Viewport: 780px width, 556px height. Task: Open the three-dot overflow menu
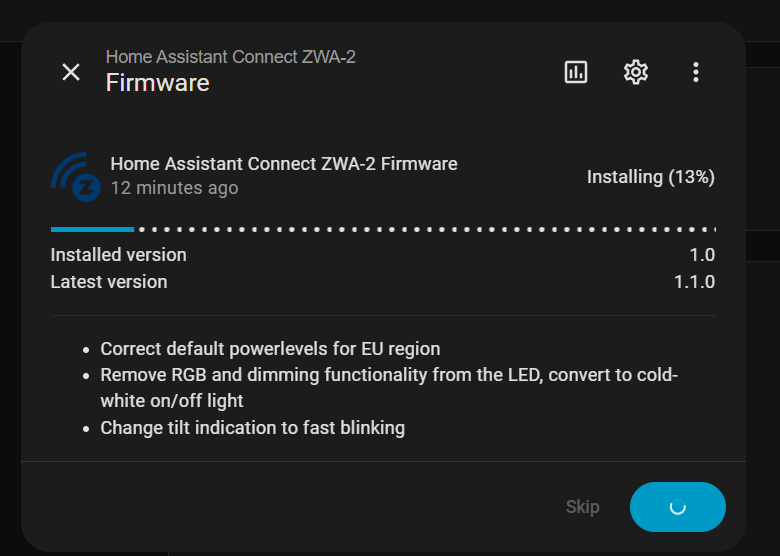[696, 72]
